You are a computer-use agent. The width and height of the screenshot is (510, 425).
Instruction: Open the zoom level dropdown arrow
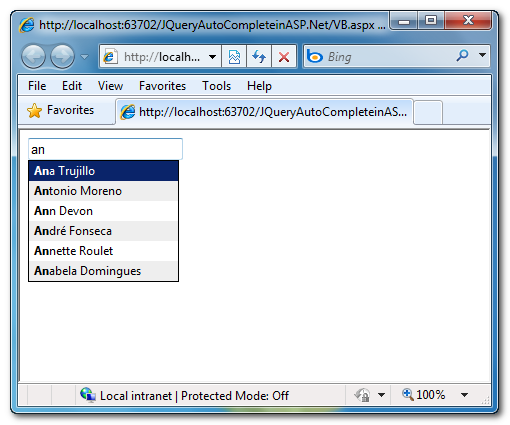[x=464, y=395]
